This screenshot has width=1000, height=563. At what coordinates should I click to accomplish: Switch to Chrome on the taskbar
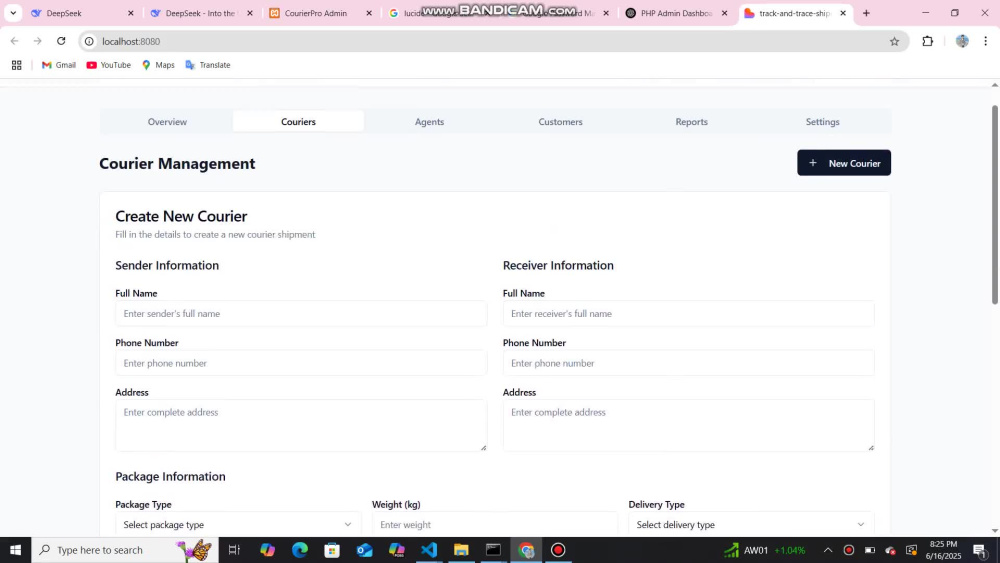tap(526, 550)
